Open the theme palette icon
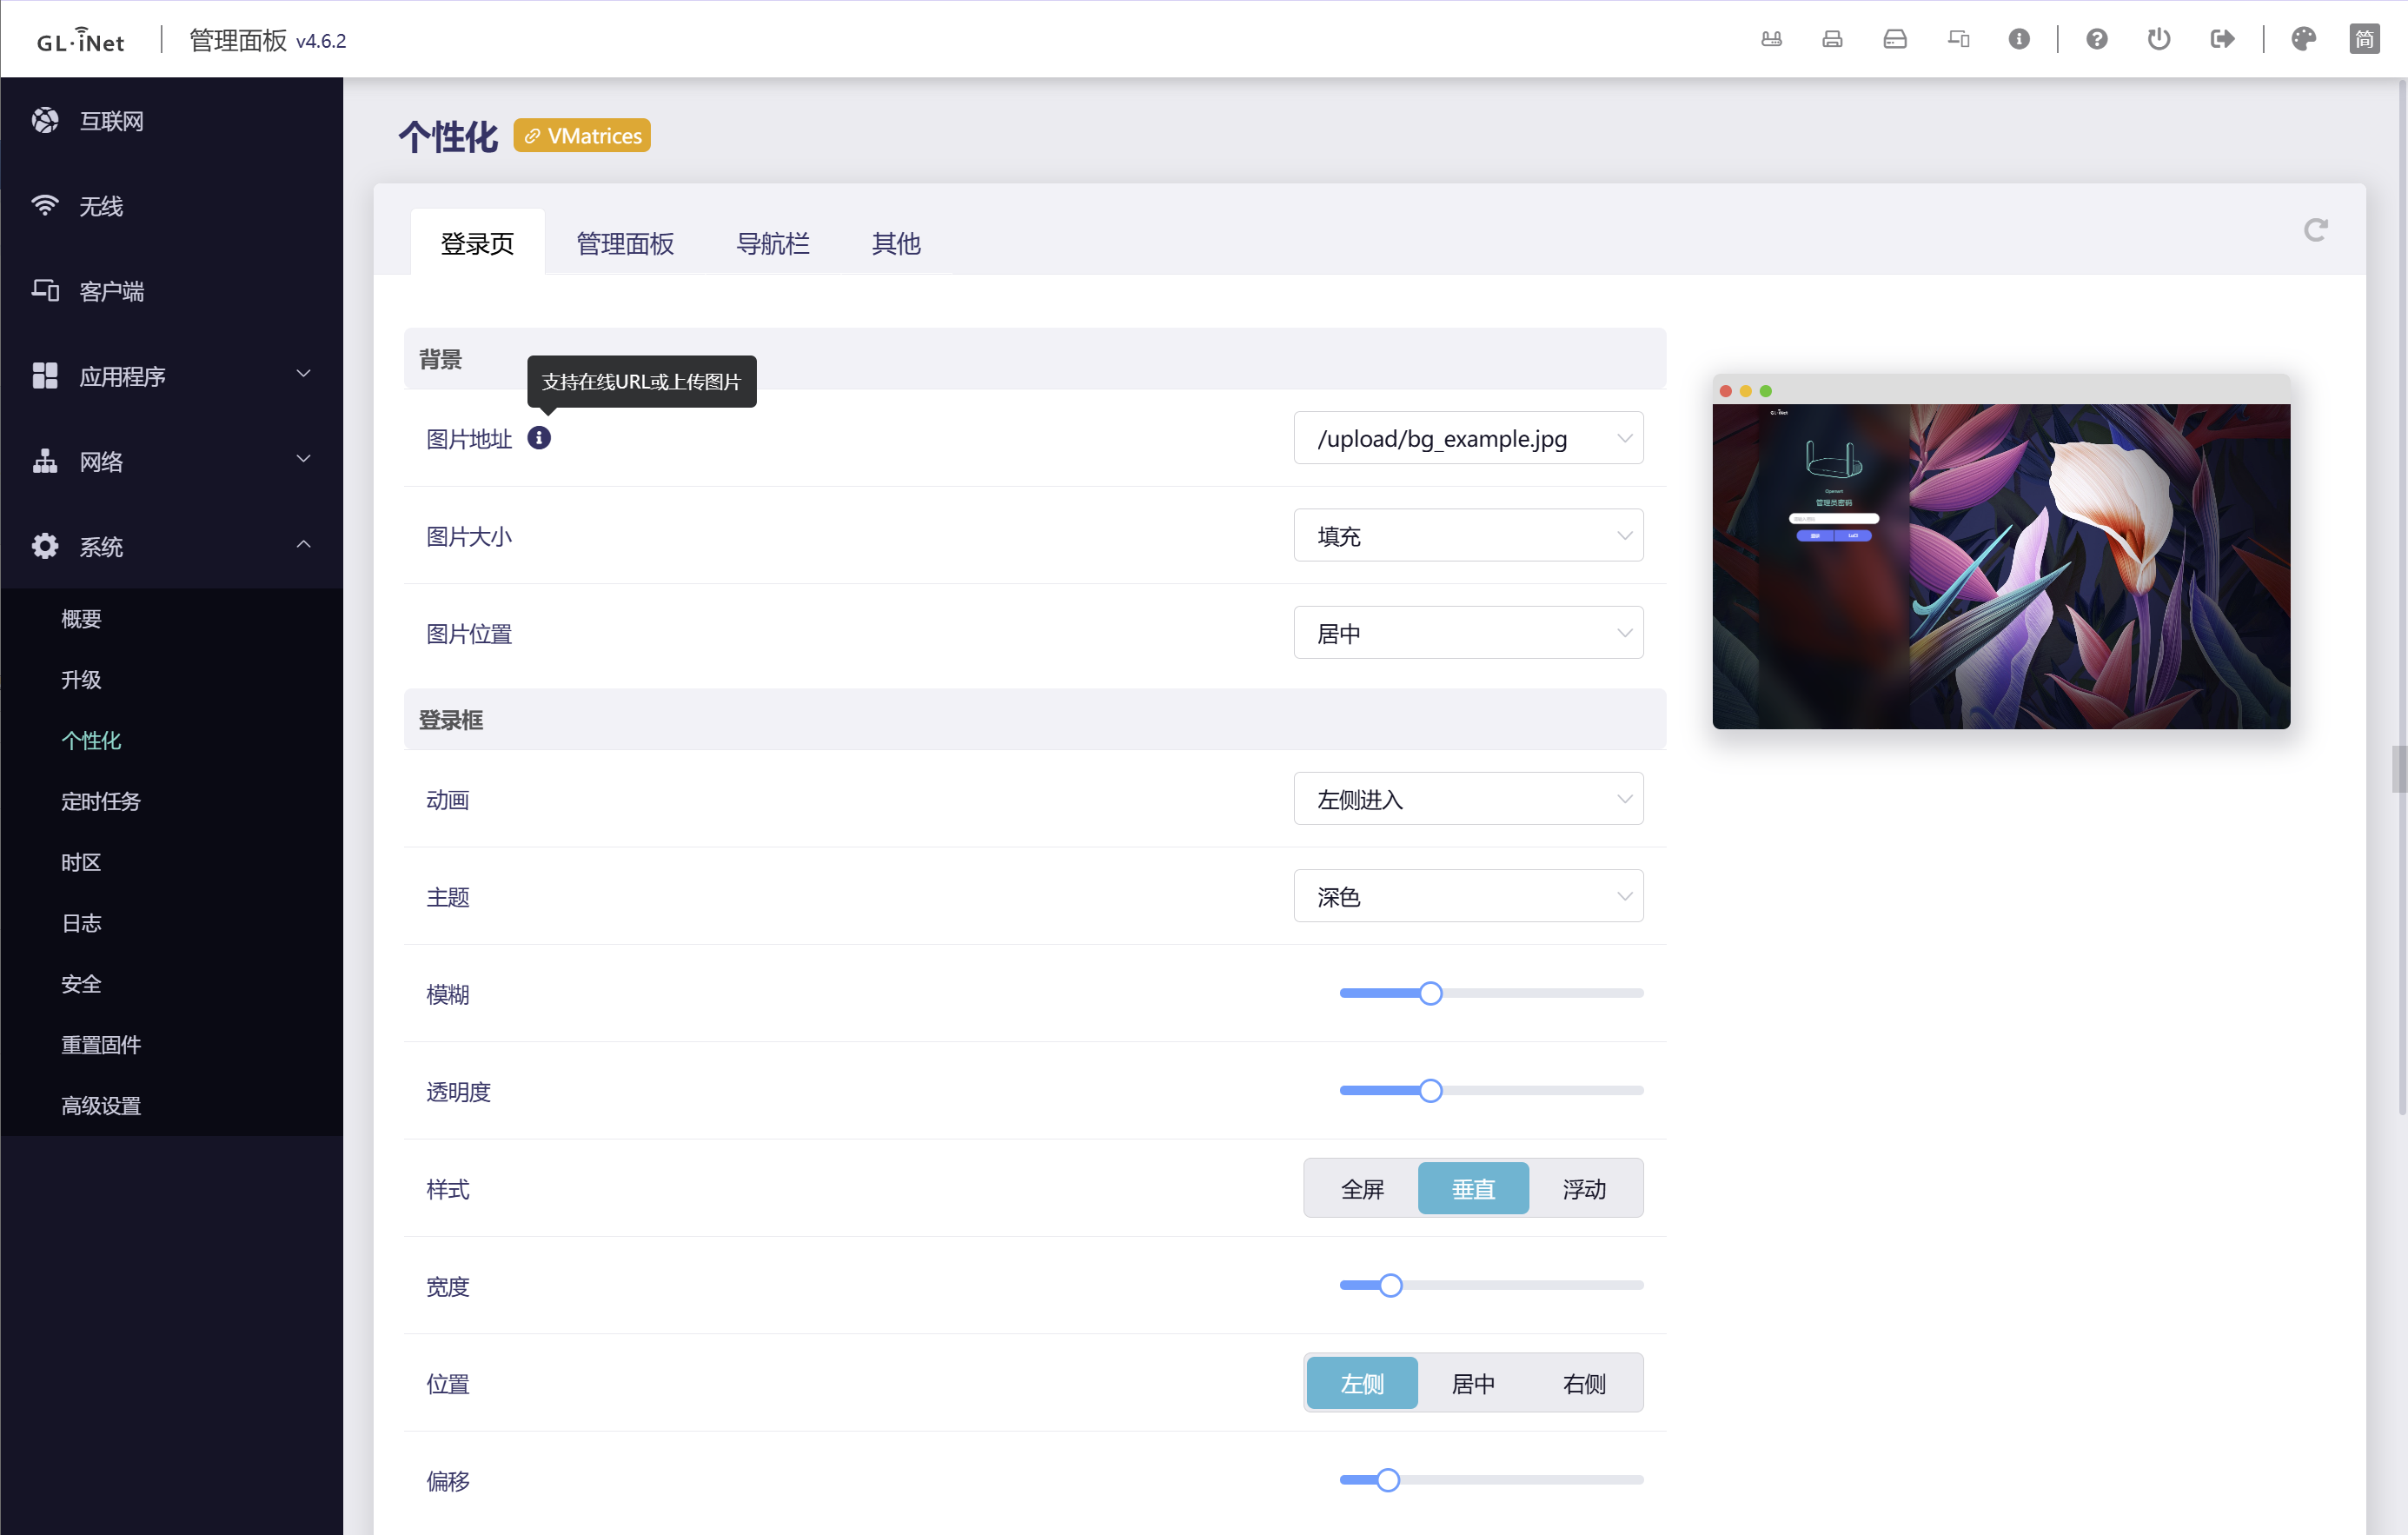This screenshot has height=1535, width=2408. point(2303,39)
